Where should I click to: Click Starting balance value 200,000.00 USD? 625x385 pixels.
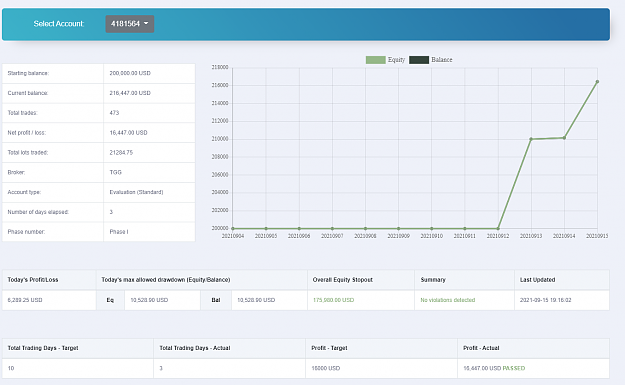tap(130, 73)
